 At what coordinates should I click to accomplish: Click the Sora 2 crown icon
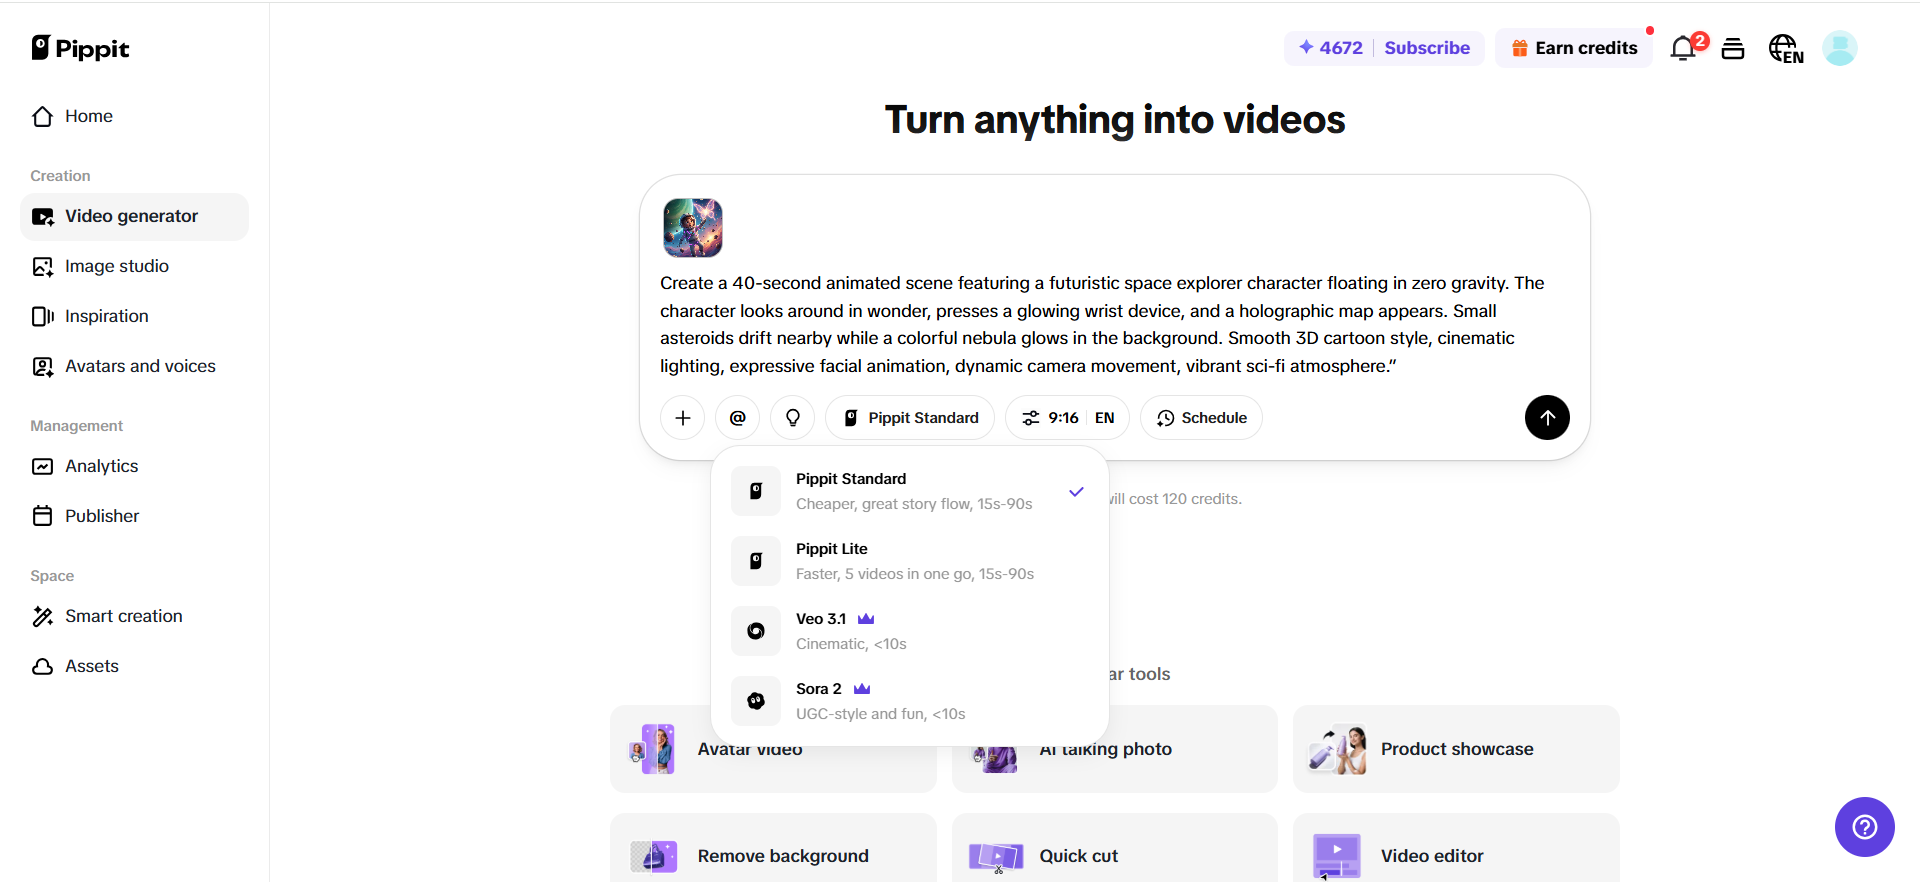[x=862, y=689]
